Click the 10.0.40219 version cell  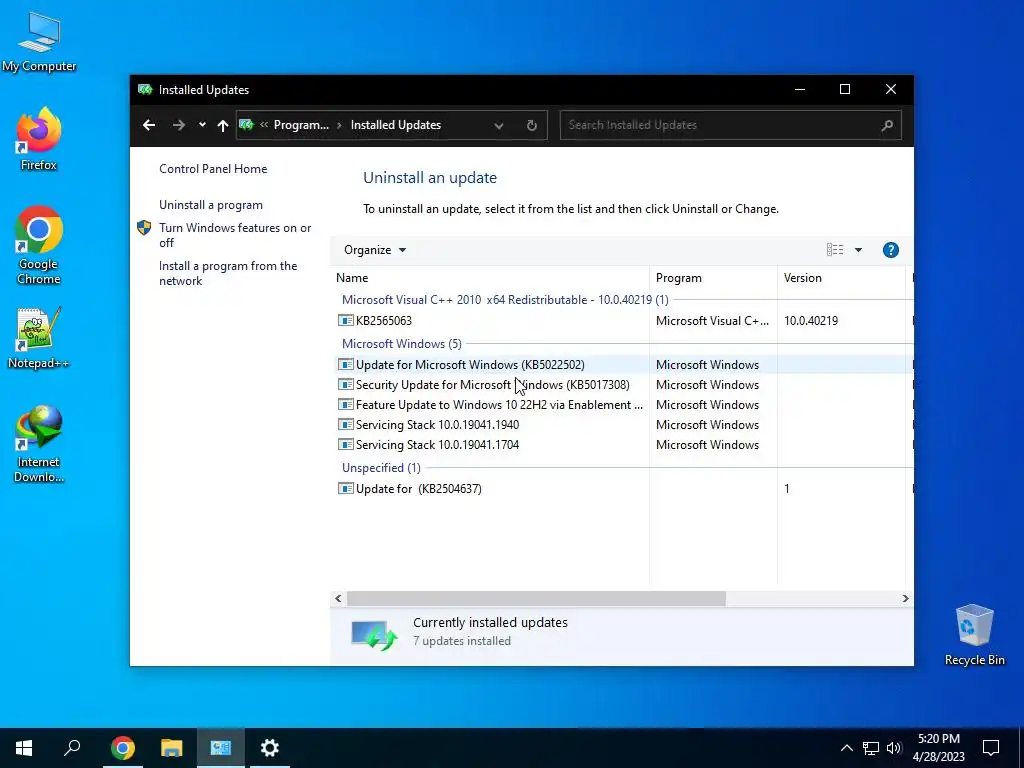click(x=810, y=321)
